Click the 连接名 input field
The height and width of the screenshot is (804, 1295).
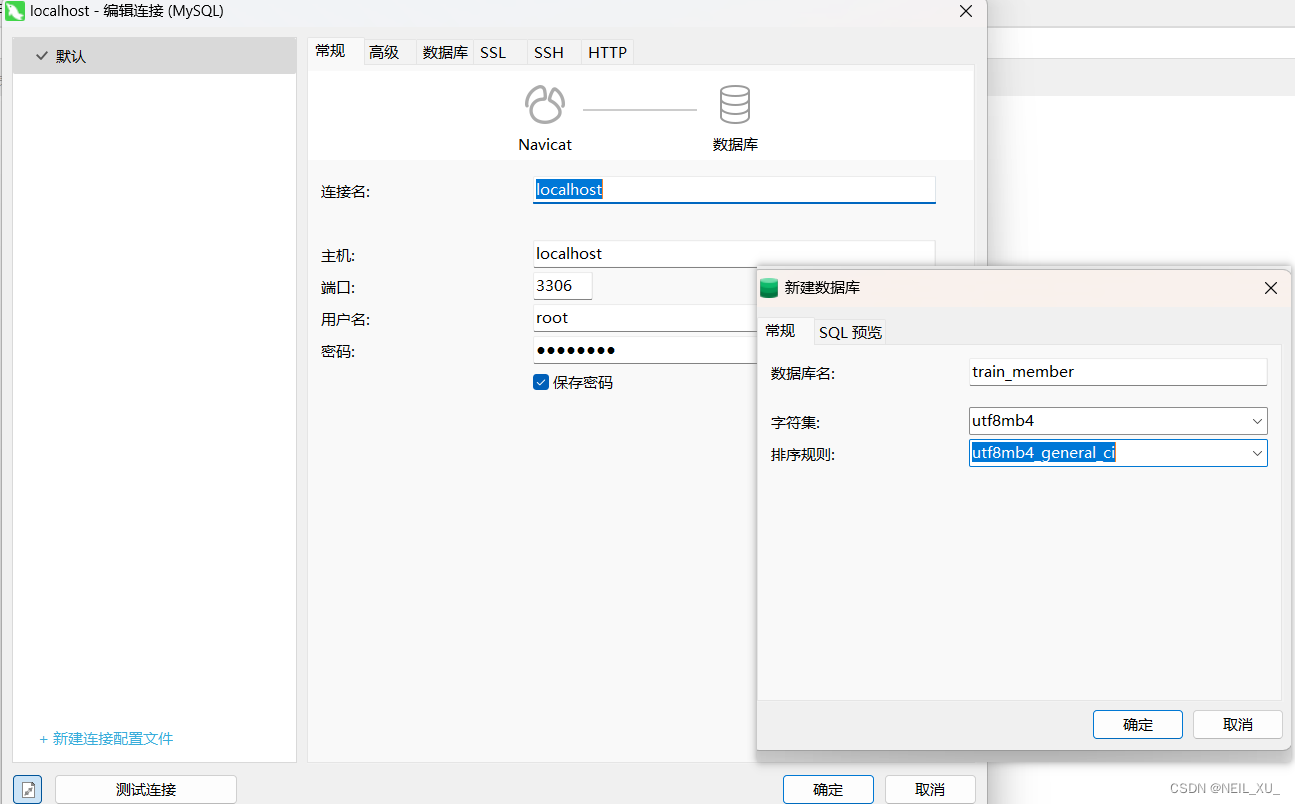tap(734, 190)
